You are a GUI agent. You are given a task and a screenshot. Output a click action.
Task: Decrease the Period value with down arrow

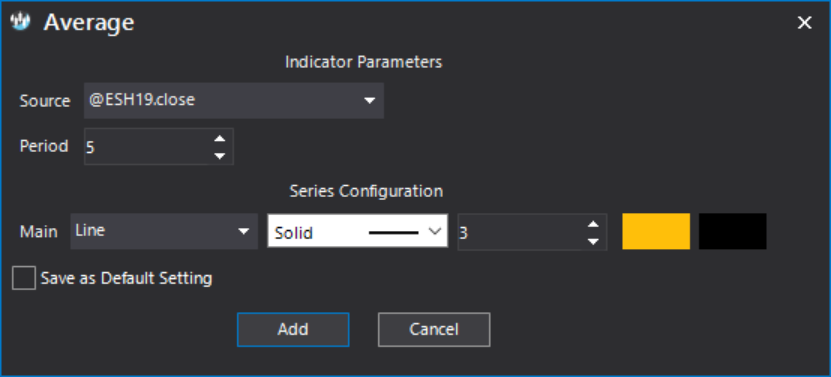click(219, 156)
